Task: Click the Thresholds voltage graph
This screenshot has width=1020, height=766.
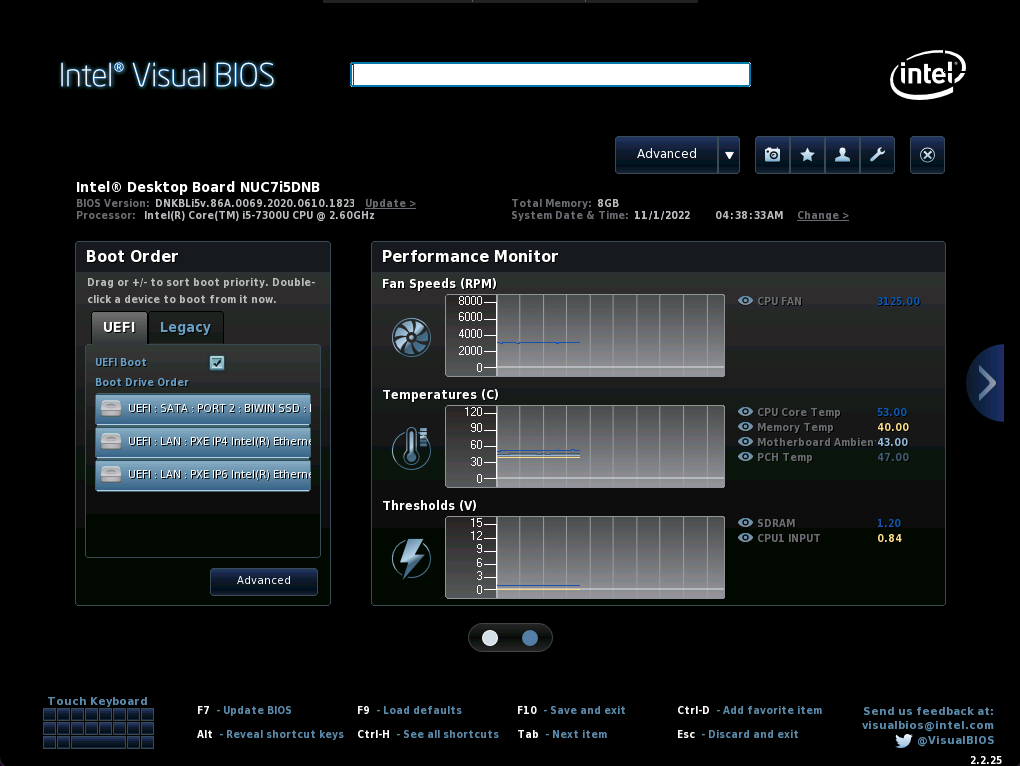Action: coord(585,557)
